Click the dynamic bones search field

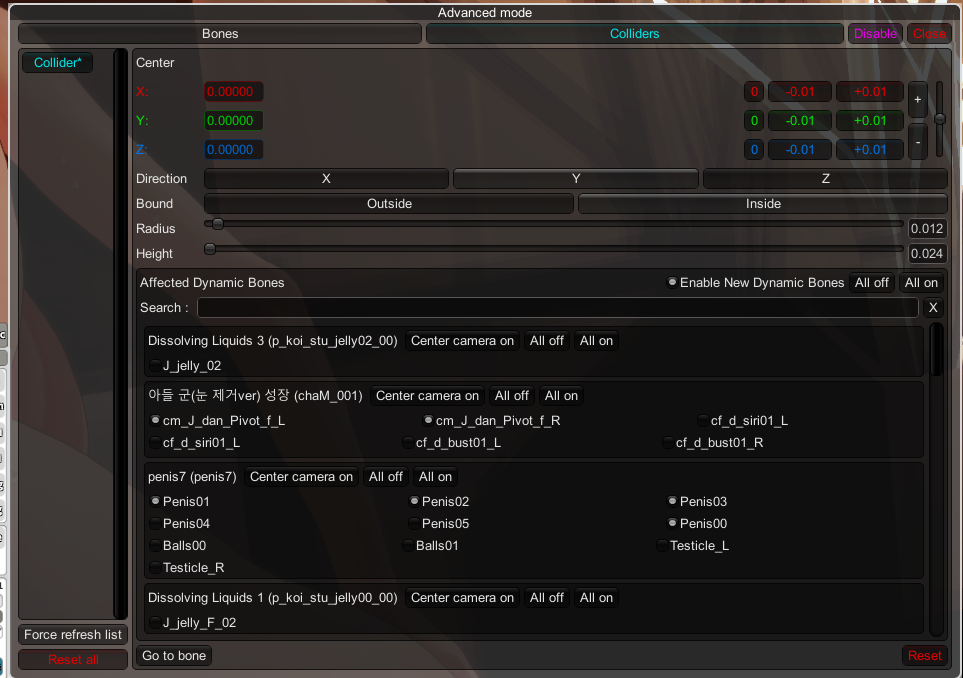[x=557, y=308]
